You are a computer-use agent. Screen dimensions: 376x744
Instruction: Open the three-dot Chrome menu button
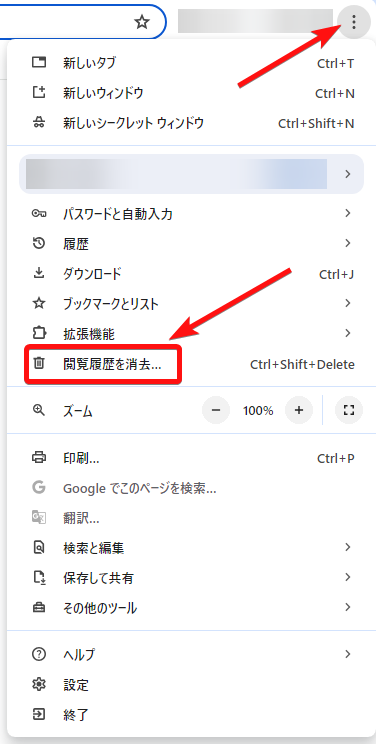coord(354,21)
